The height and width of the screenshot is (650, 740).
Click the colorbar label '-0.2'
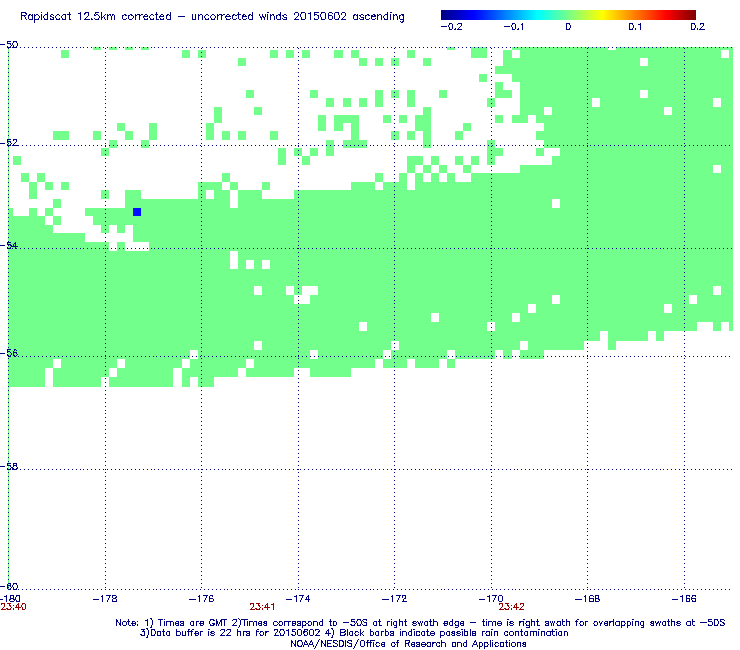click(x=452, y=27)
